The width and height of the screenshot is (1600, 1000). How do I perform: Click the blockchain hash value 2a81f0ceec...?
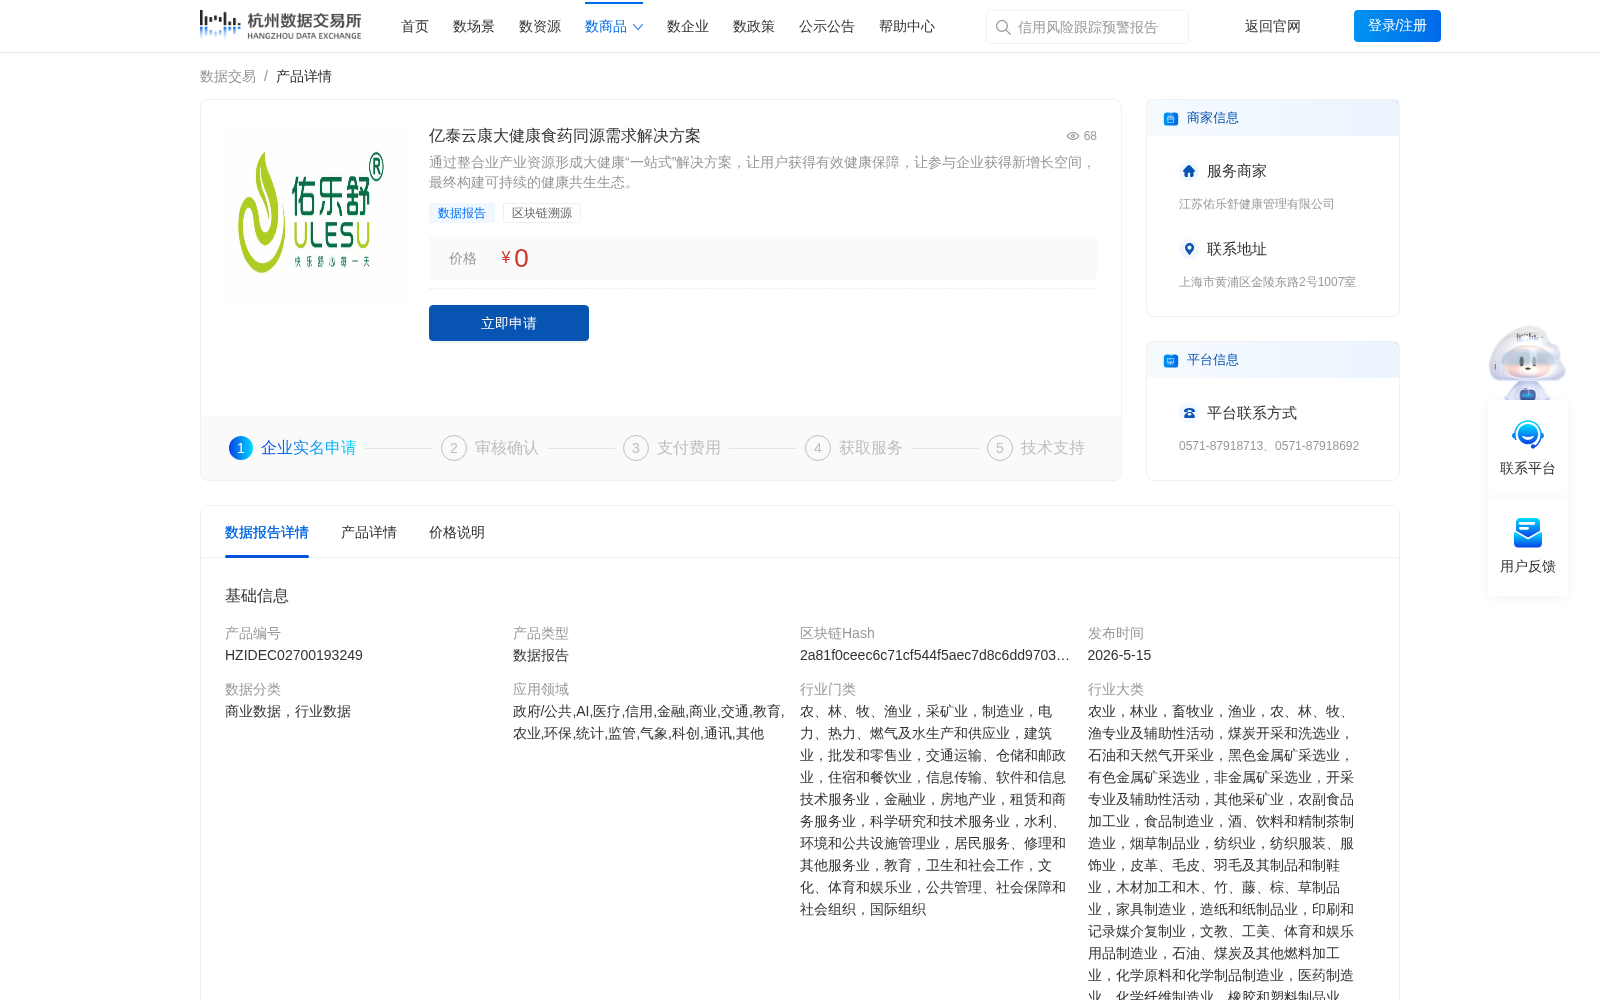click(x=935, y=655)
